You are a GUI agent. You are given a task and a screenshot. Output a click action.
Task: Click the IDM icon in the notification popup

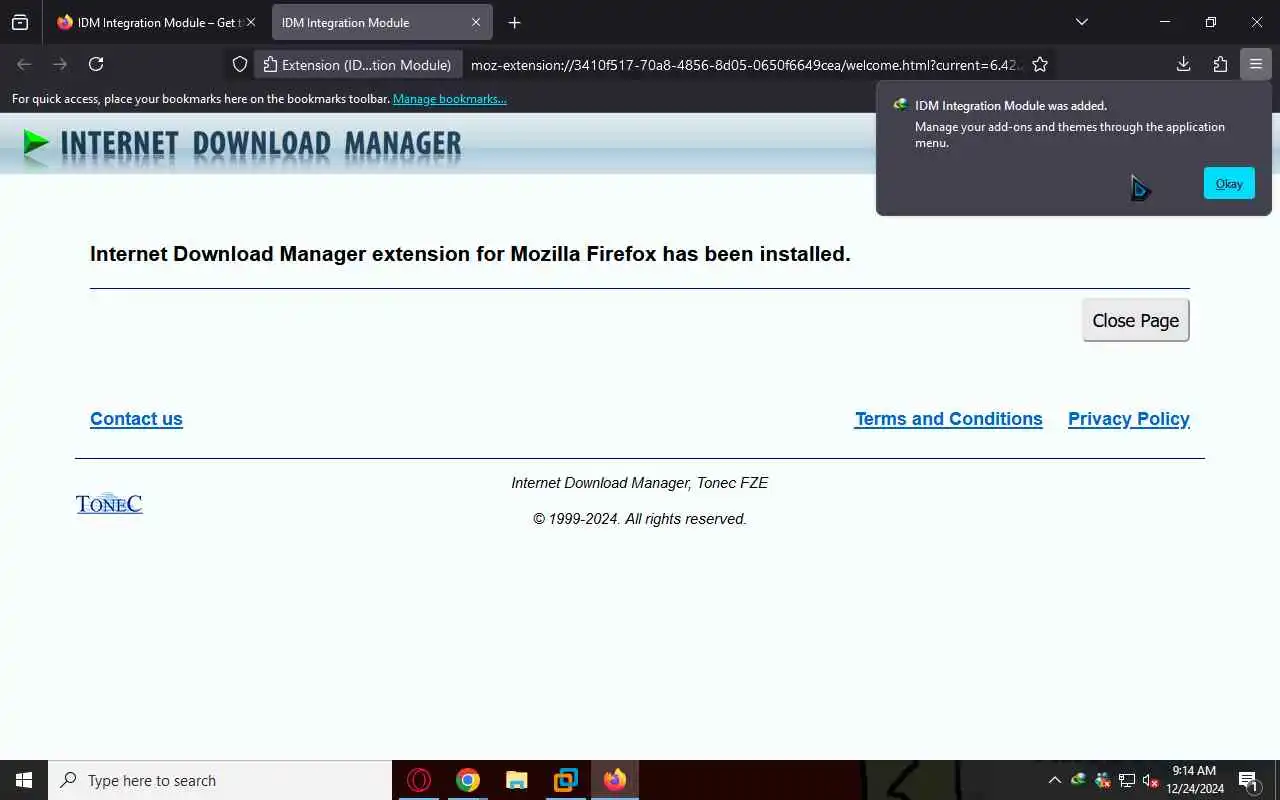[900, 105]
